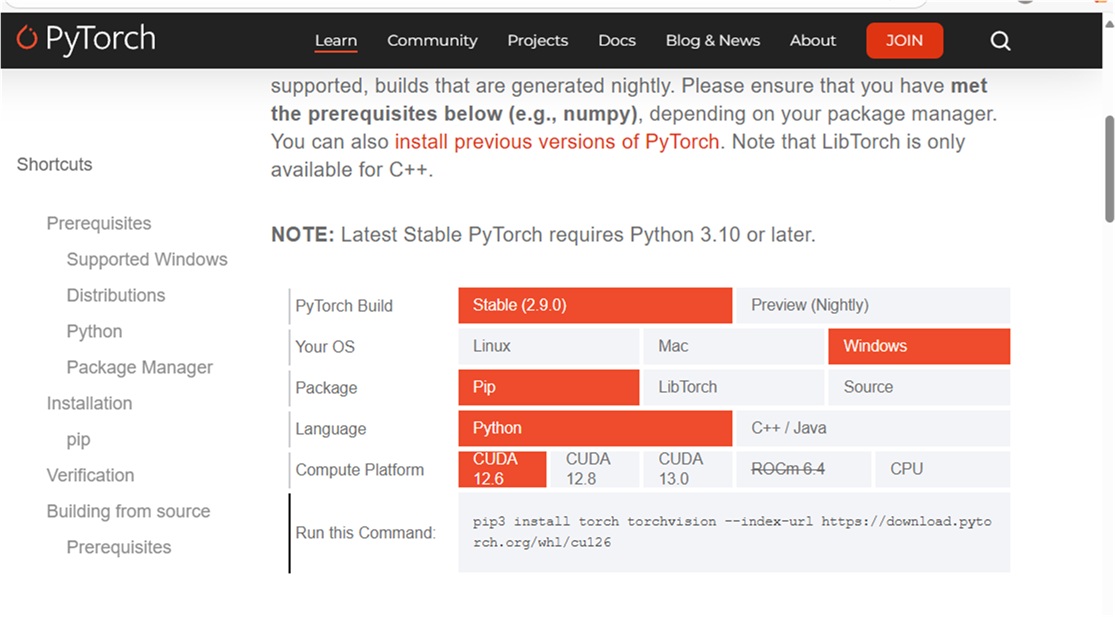Open the search magnifier icon
This screenshot has height=617, width=1115.
point(1000,41)
